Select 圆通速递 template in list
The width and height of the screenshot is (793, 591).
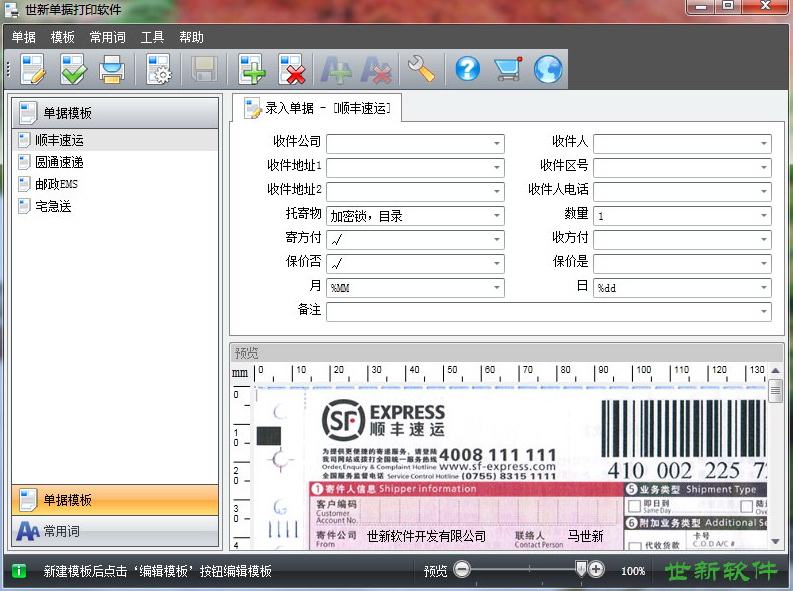[60, 162]
